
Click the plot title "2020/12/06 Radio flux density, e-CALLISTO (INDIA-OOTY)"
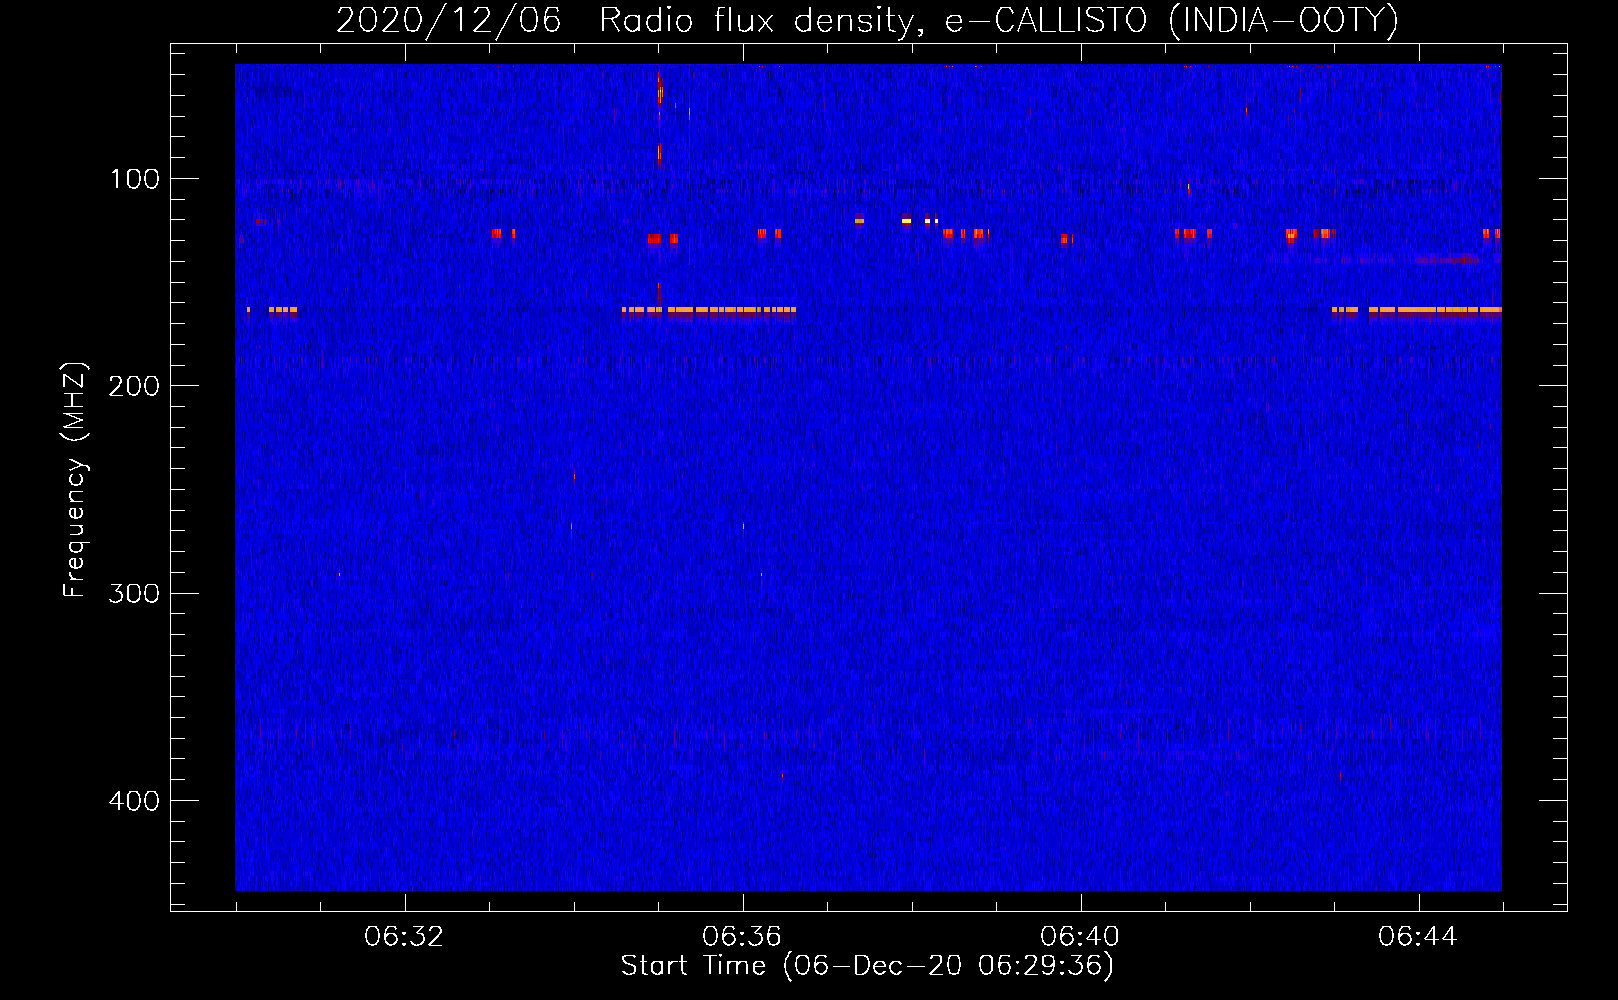[x=867, y=20]
